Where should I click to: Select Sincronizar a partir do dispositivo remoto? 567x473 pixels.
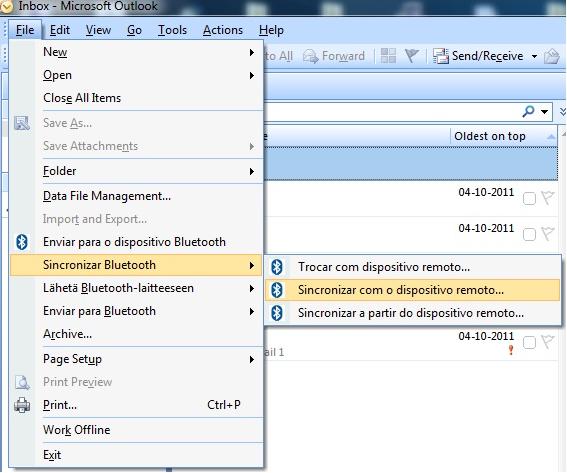click(x=413, y=313)
